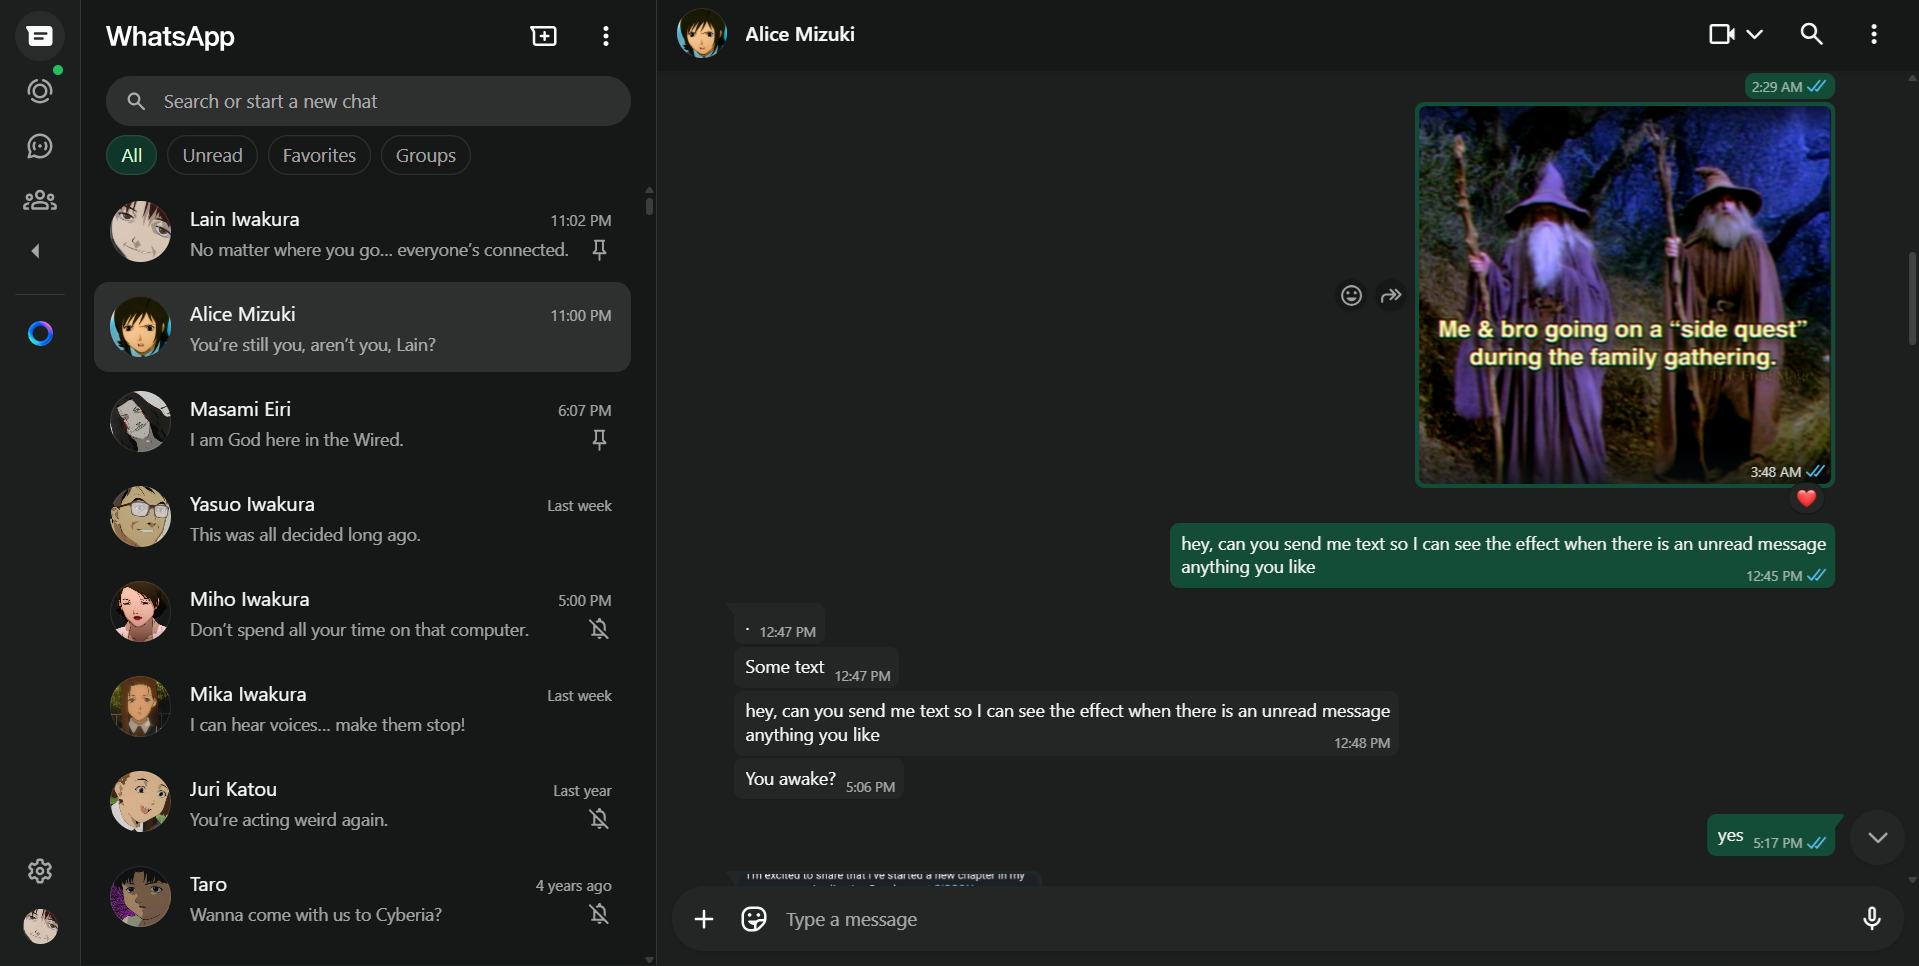This screenshot has height=966, width=1919.
Task: Open your profile picture at the bottom of the sidebar
Action: coord(40,926)
